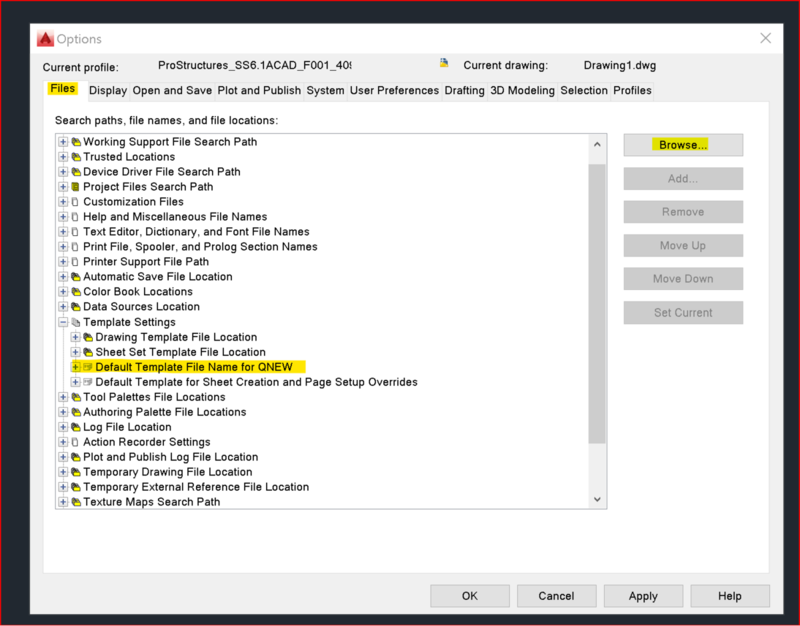This screenshot has height=626, width=800.
Task: Open the Open and Save tab
Action: point(172,91)
